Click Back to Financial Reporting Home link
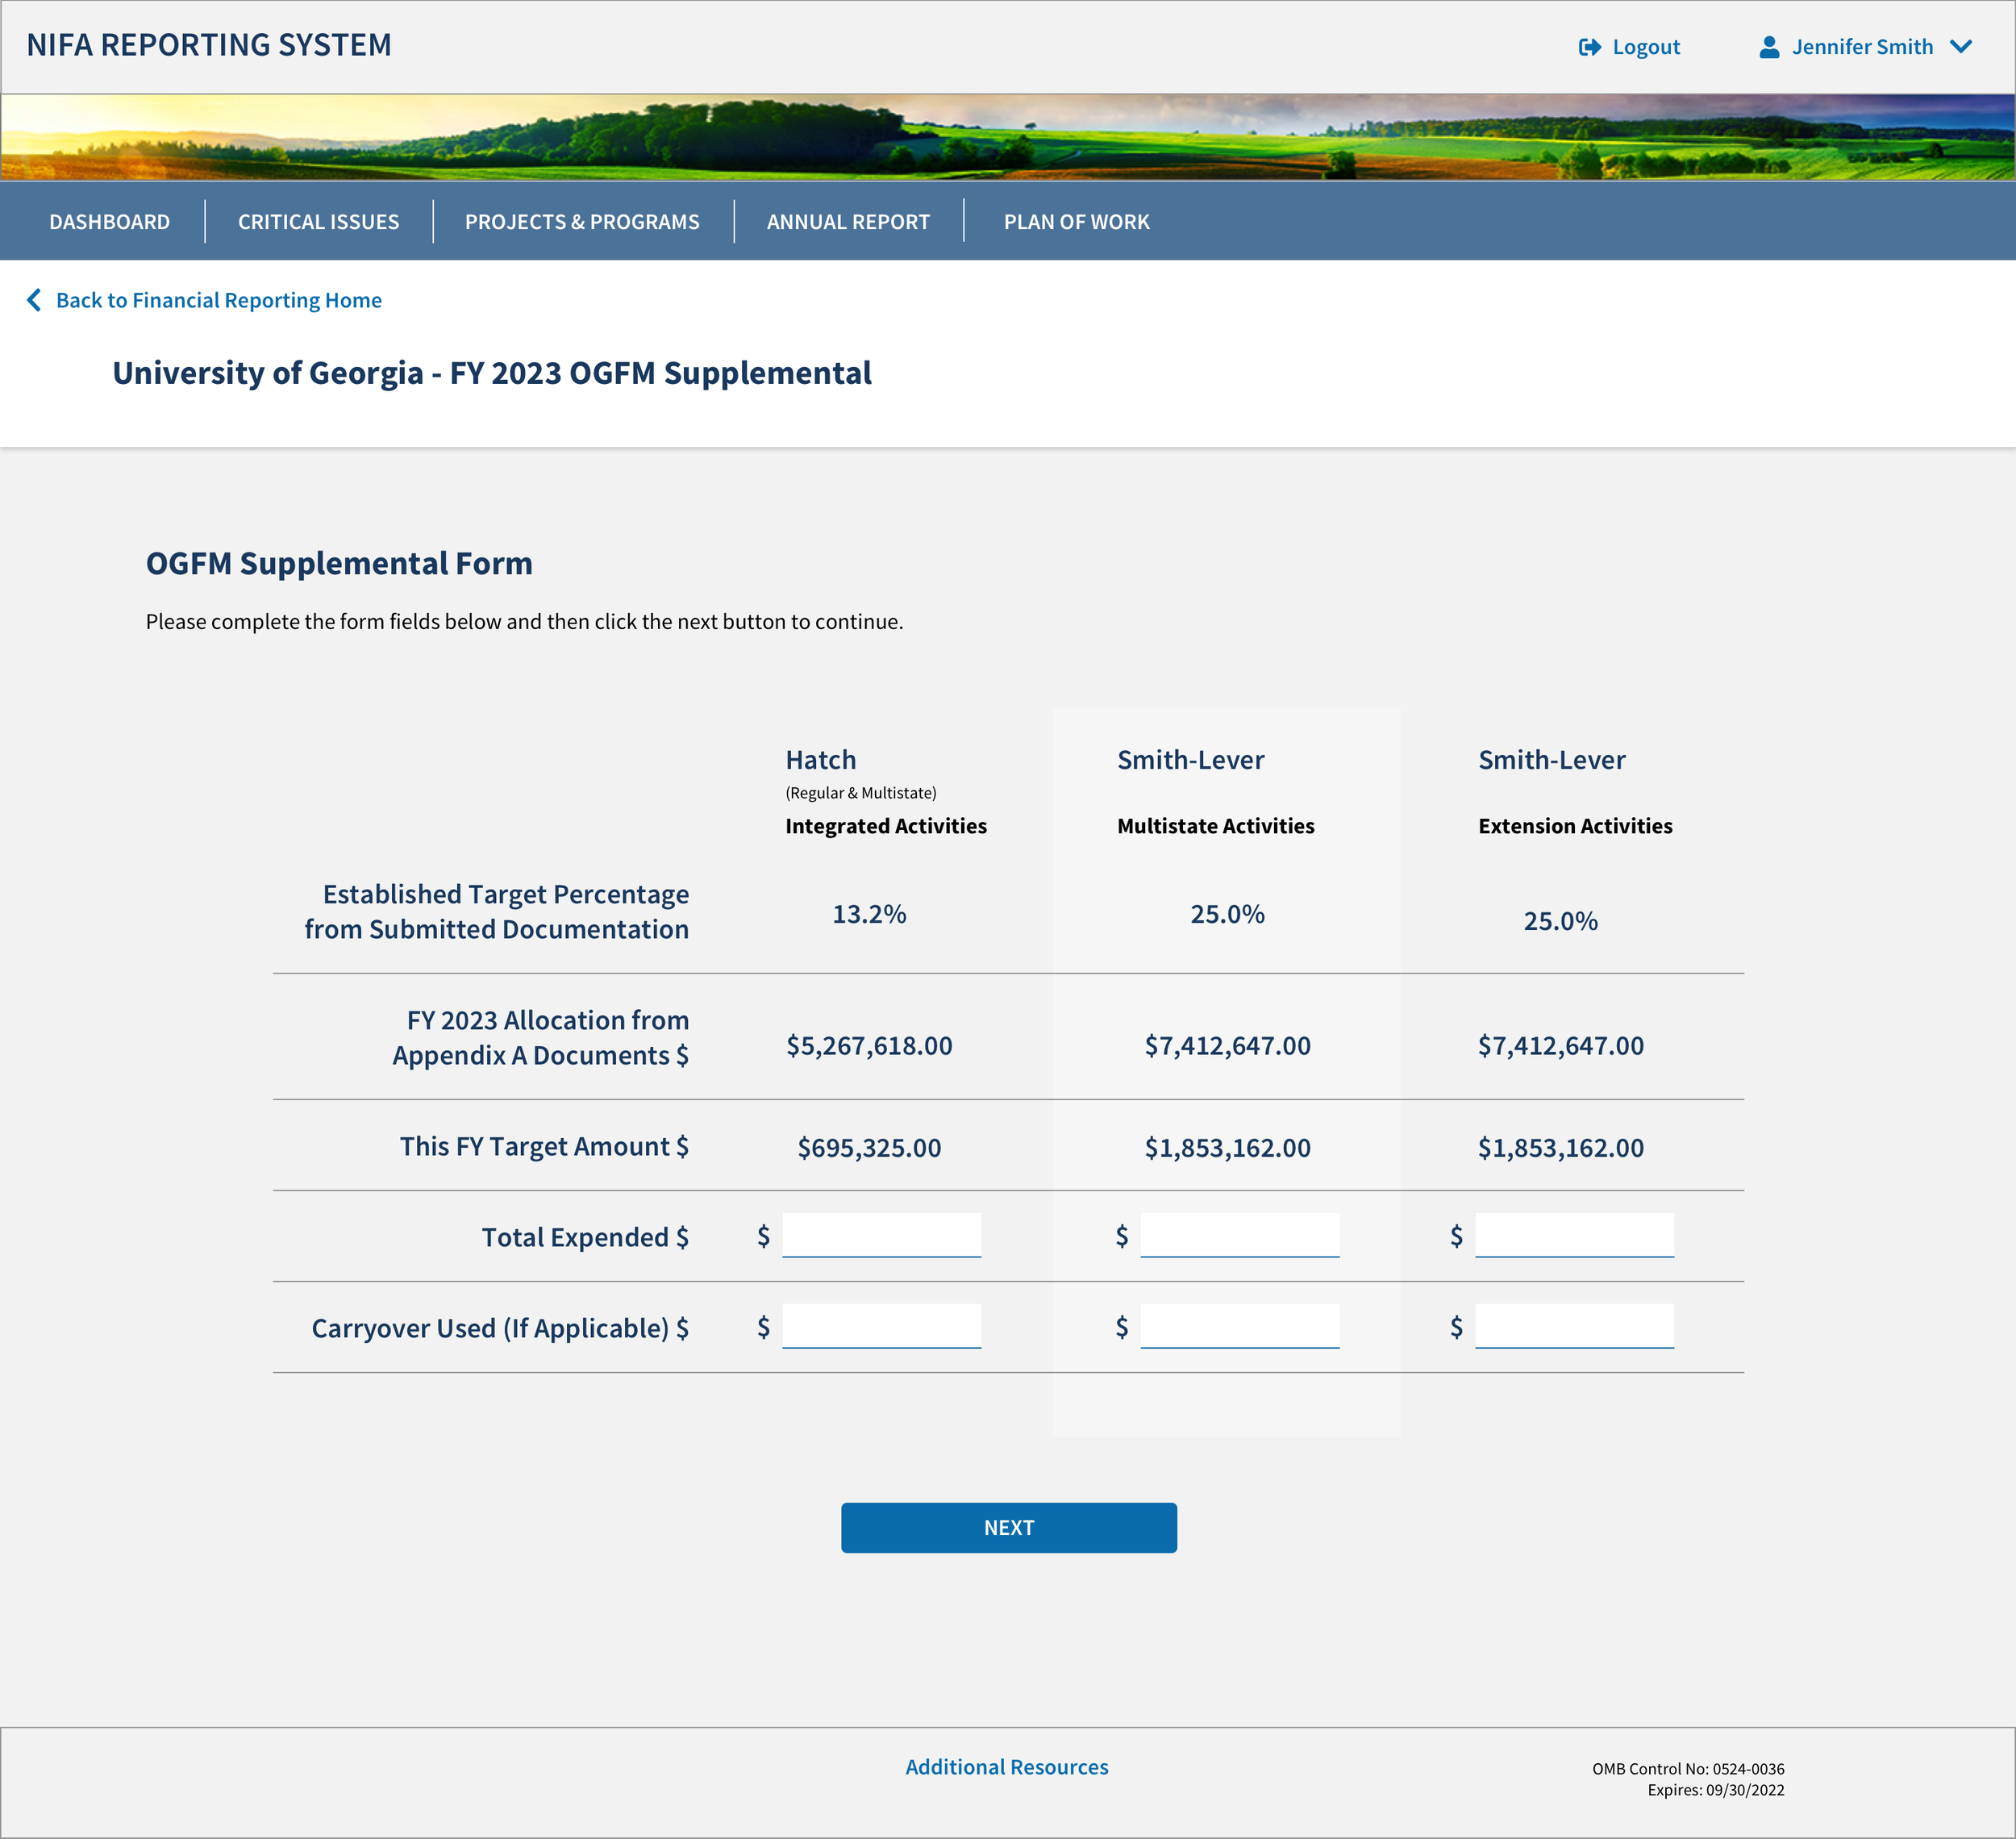Image resolution: width=2016 pixels, height=1839 pixels. [218, 300]
